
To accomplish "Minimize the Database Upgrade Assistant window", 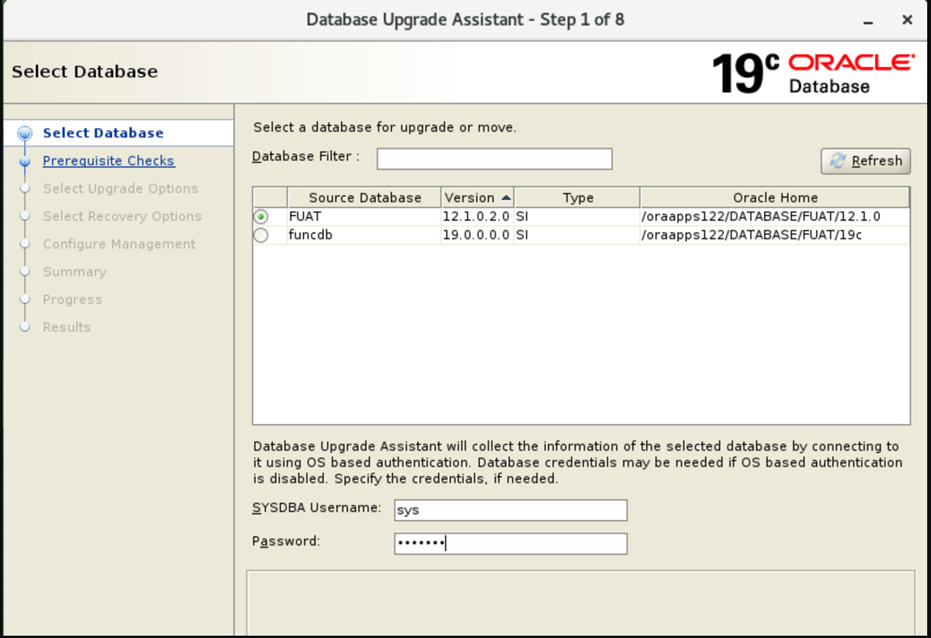I will [868, 21].
